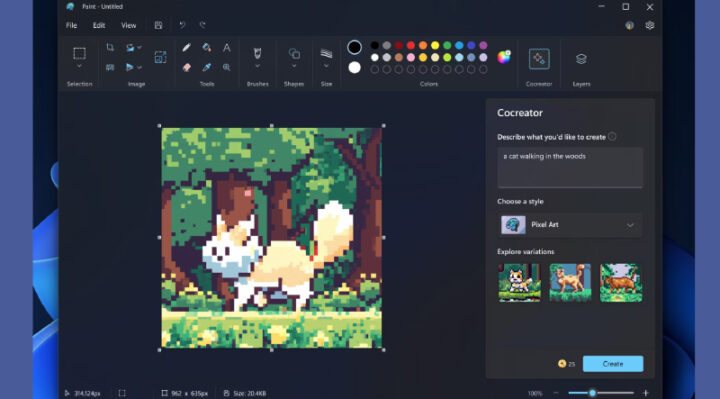The image size is (720, 399).
Task: Expand the Flip options arrow
Action: click(140, 67)
